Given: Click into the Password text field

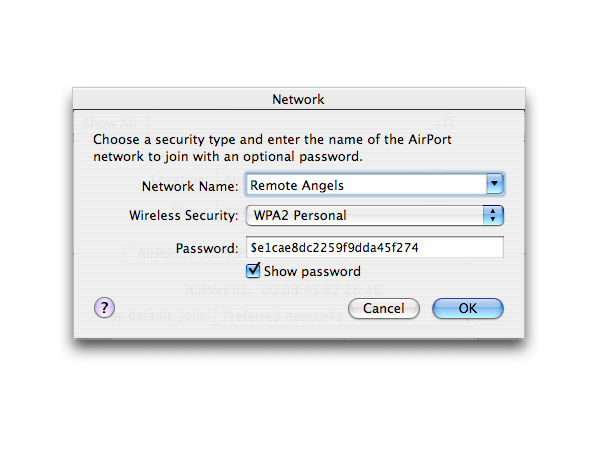Looking at the screenshot, I should coord(375,247).
